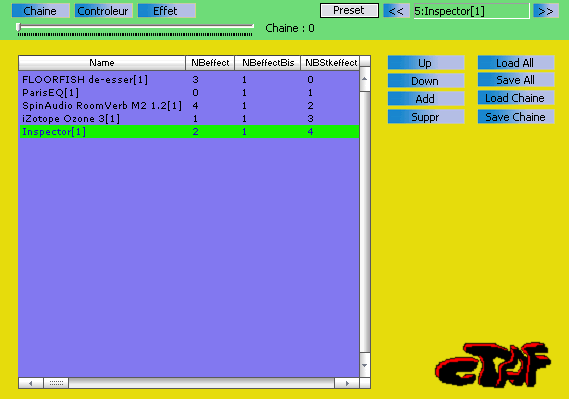Move effect down with Down button
Screen dimensions: 569x399
(426, 81)
